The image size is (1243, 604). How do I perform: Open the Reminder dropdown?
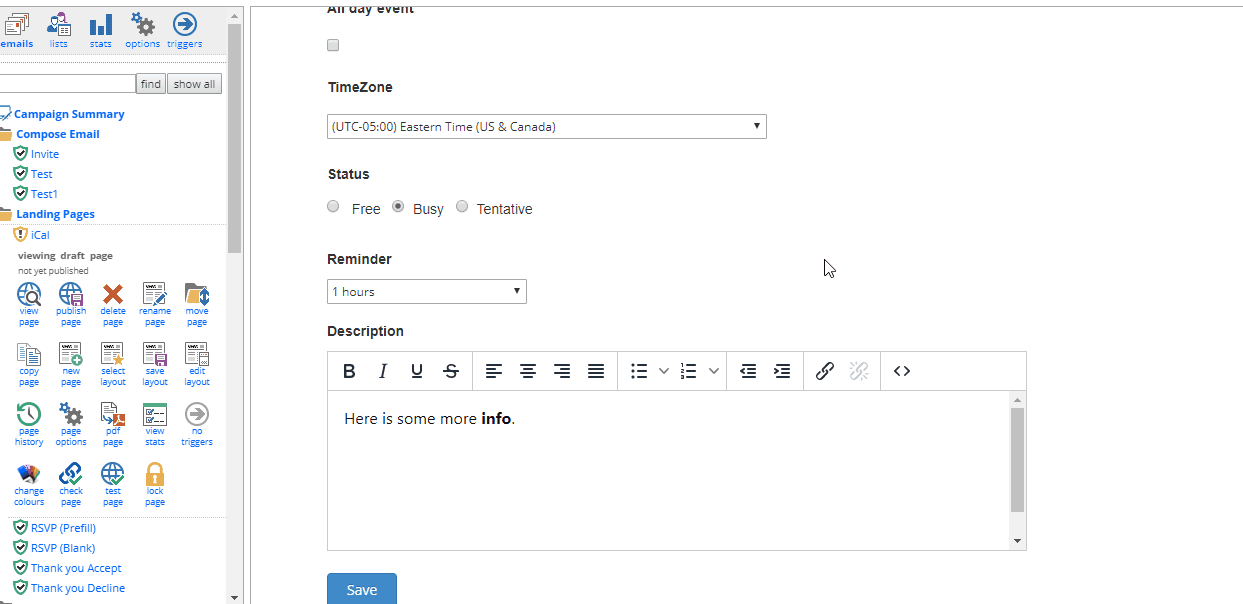427,292
